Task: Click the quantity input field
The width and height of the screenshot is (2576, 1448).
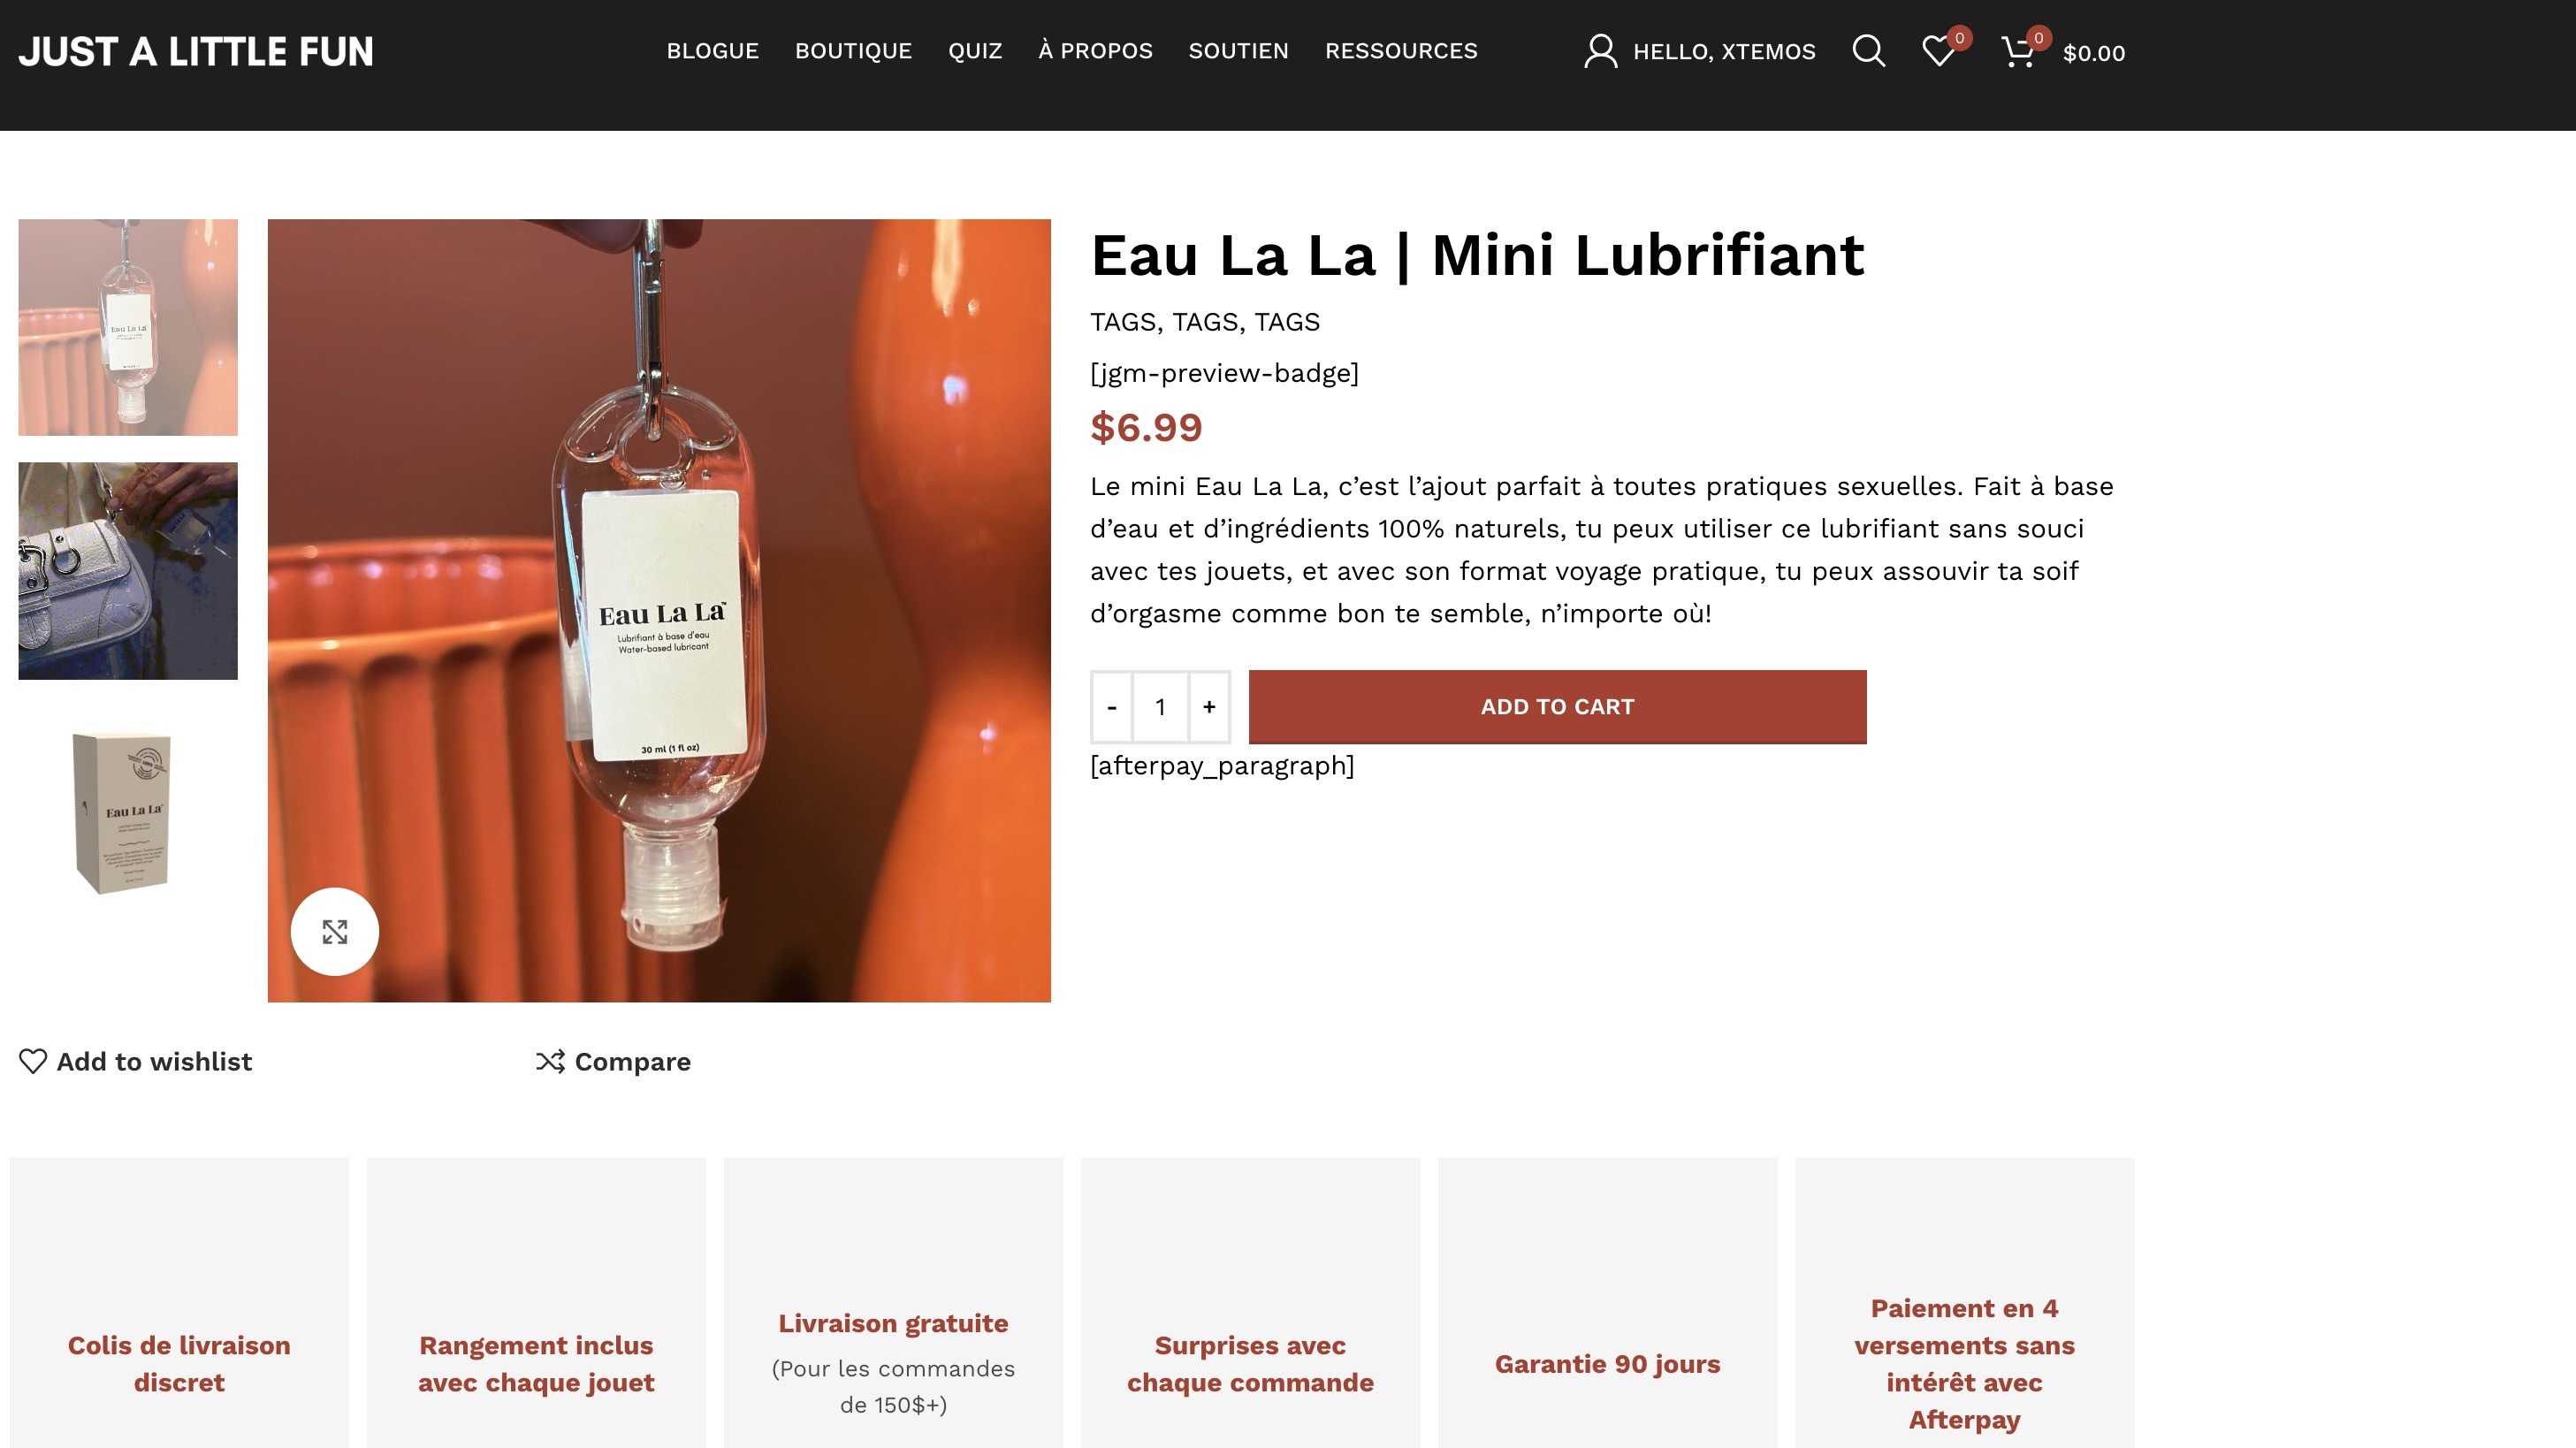Action: tap(1160, 707)
